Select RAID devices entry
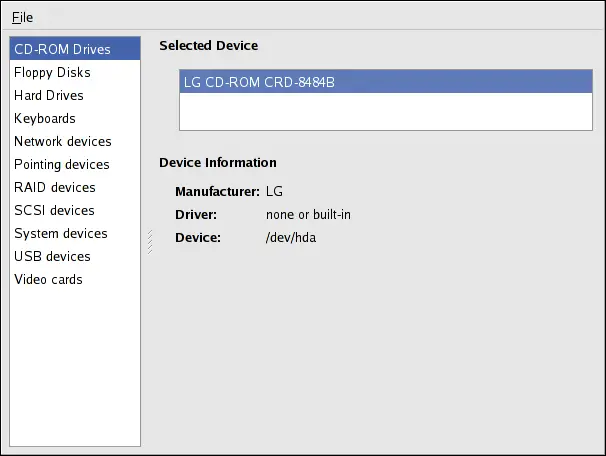The image size is (606, 456). point(55,187)
